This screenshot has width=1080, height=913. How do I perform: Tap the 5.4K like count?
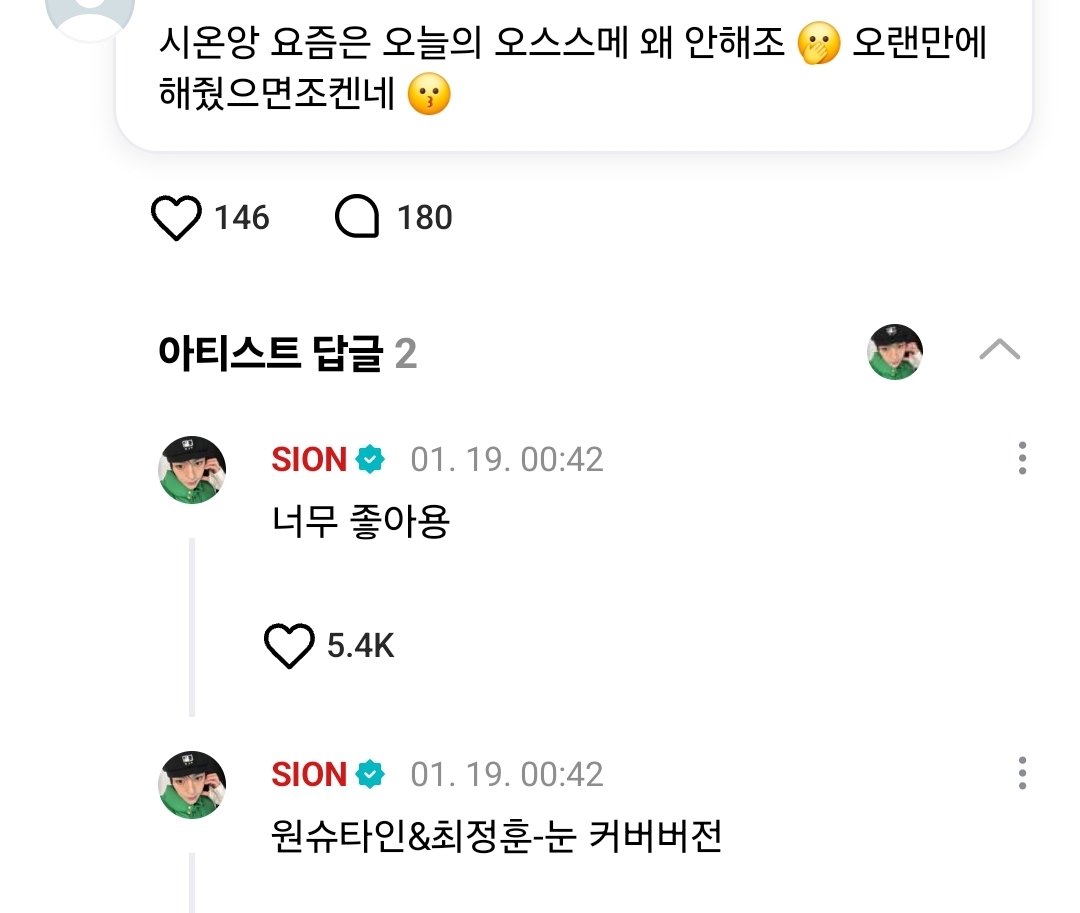click(361, 647)
